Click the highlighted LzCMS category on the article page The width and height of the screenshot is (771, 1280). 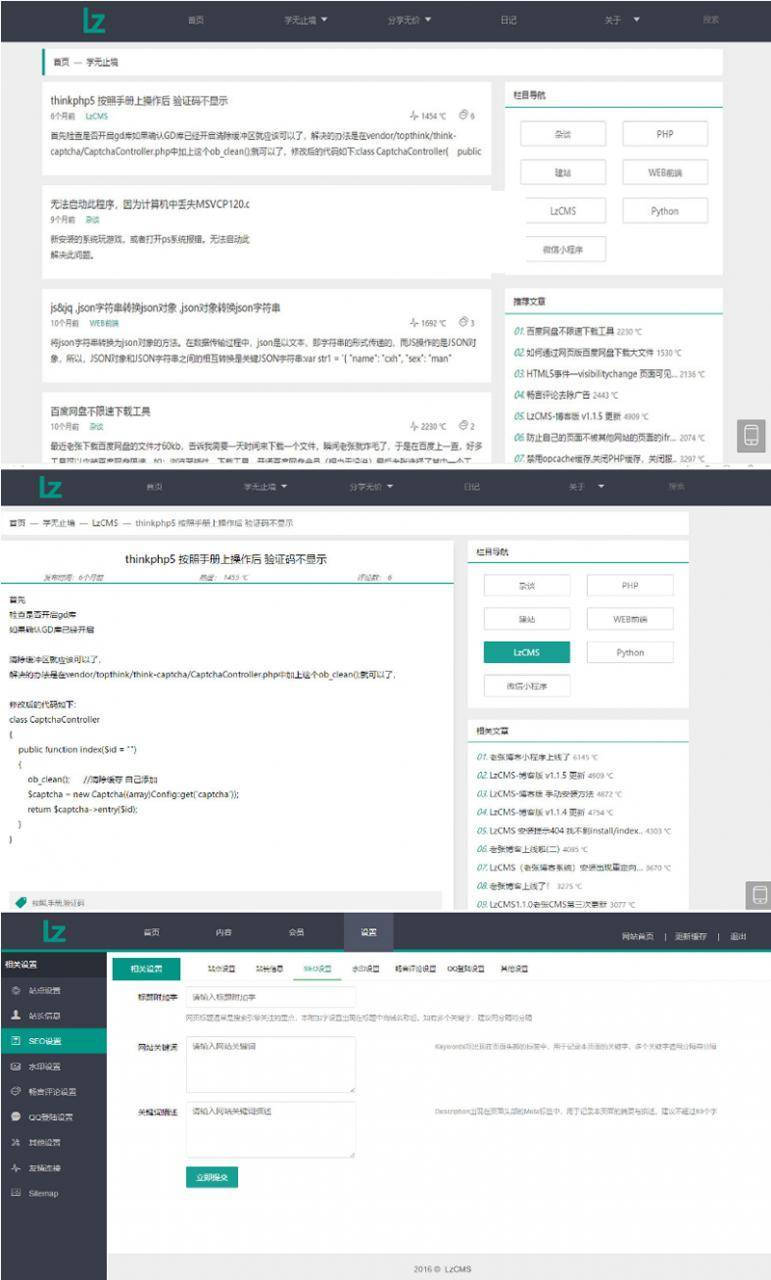pyautogui.click(x=527, y=652)
